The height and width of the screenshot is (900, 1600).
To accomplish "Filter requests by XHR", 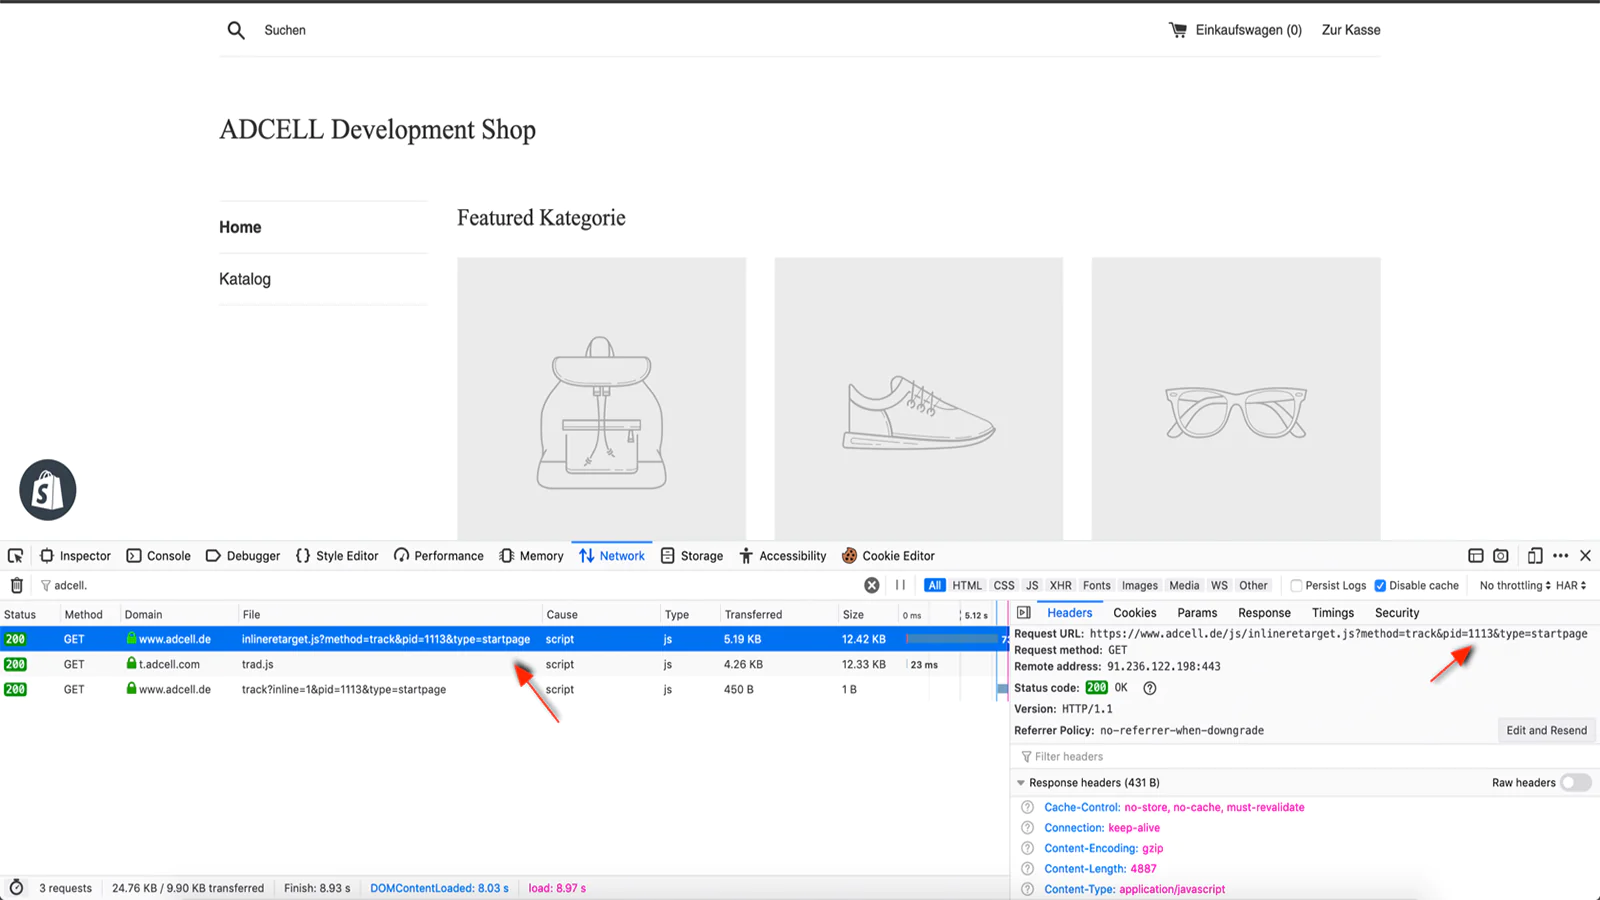I will click(x=1061, y=586).
